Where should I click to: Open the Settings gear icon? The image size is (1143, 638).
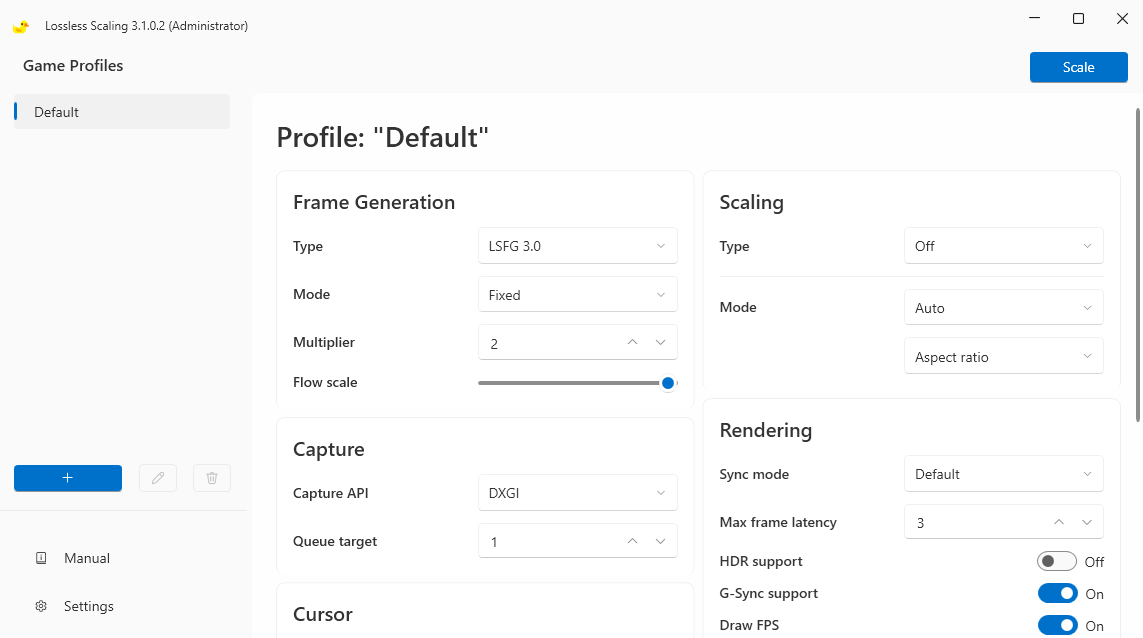click(41, 607)
